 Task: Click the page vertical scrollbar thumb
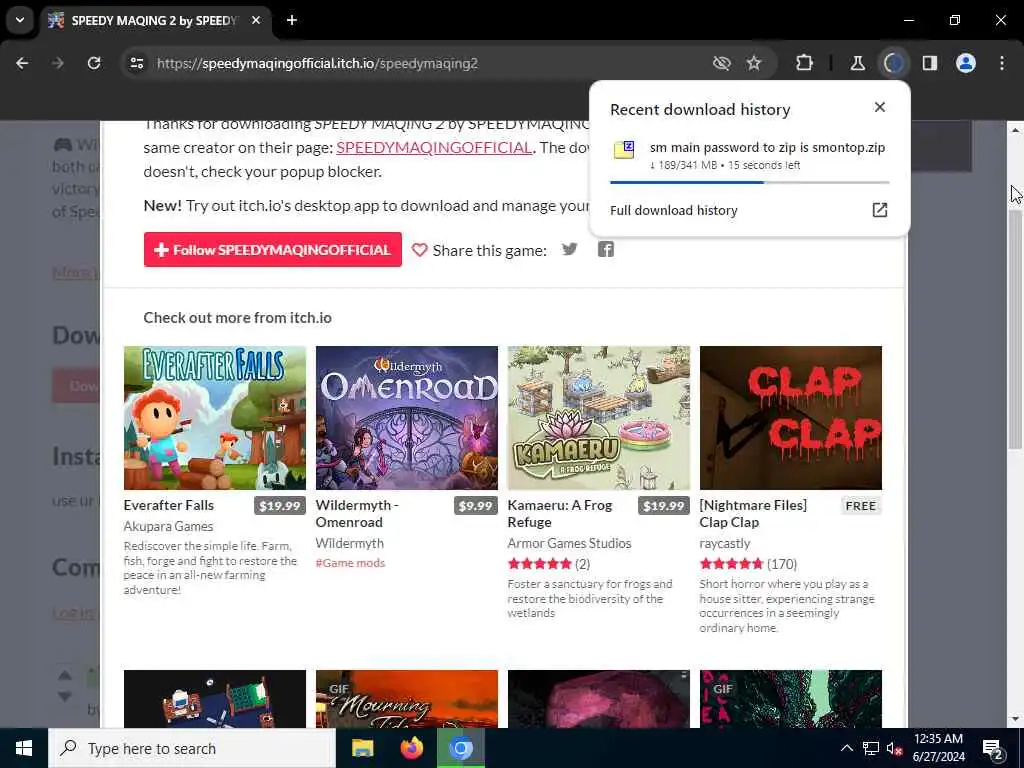point(1015,330)
